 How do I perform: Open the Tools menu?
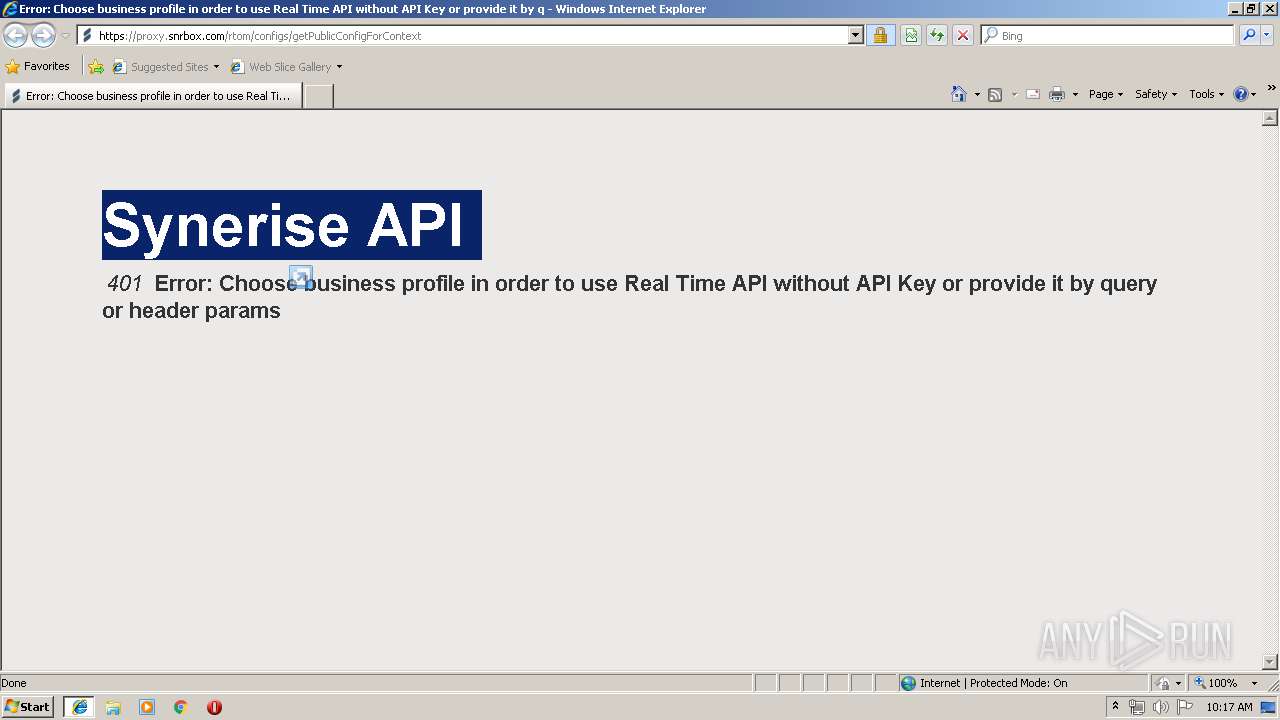pyautogui.click(x=1207, y=94)
